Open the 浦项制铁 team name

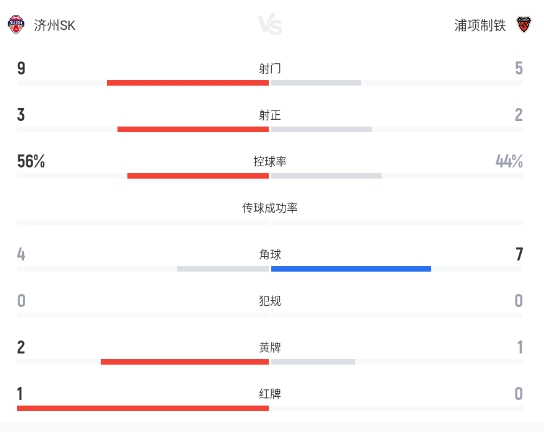480,25
